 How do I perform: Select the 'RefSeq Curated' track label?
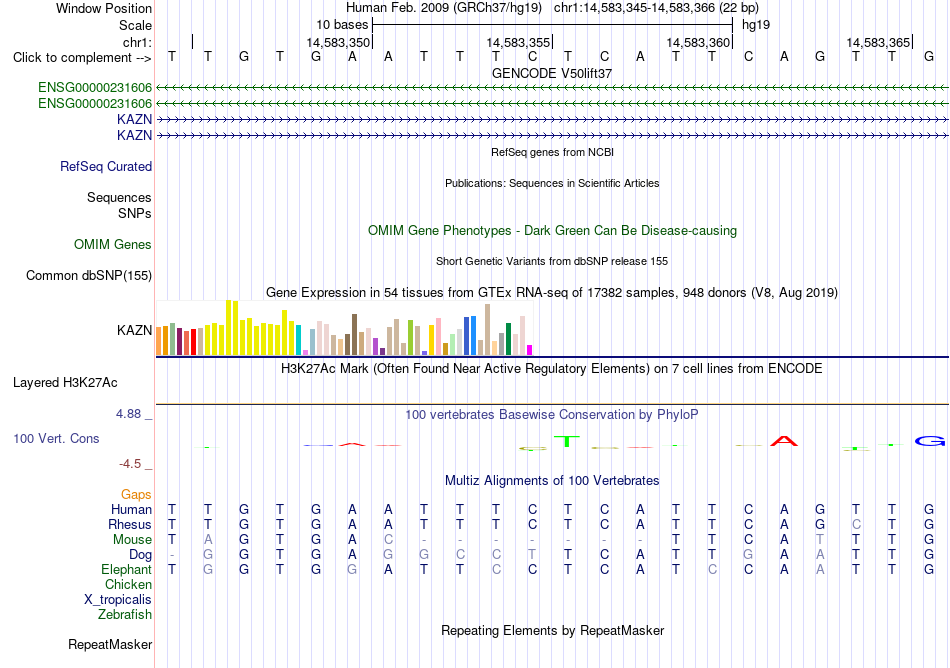pos(106,167)
